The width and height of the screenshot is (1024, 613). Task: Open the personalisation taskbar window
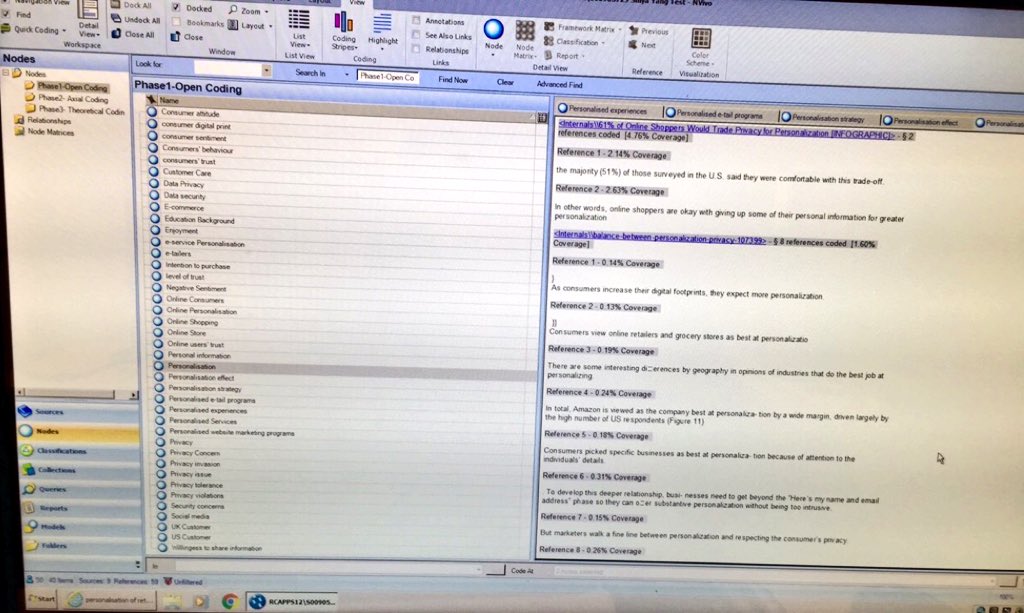coord(111,600)
